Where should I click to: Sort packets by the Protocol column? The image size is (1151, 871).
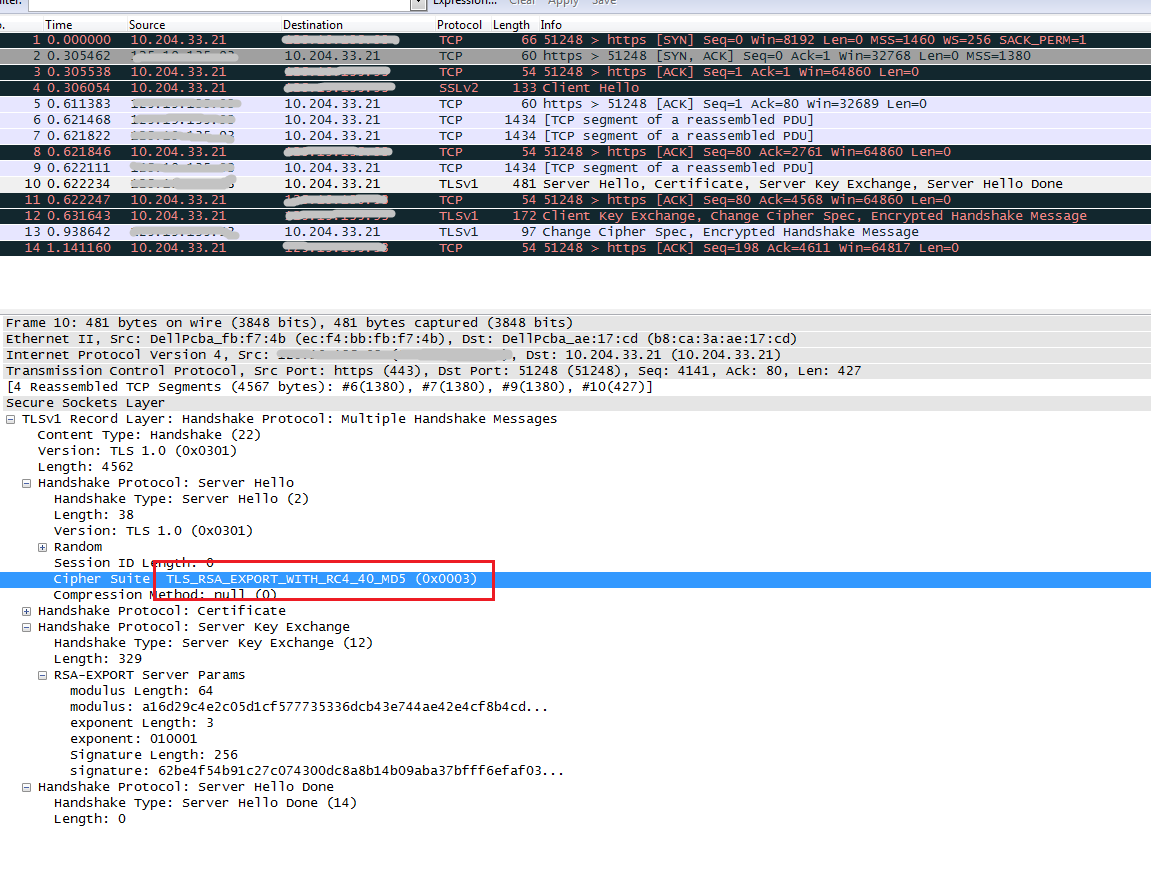[459, 24]
